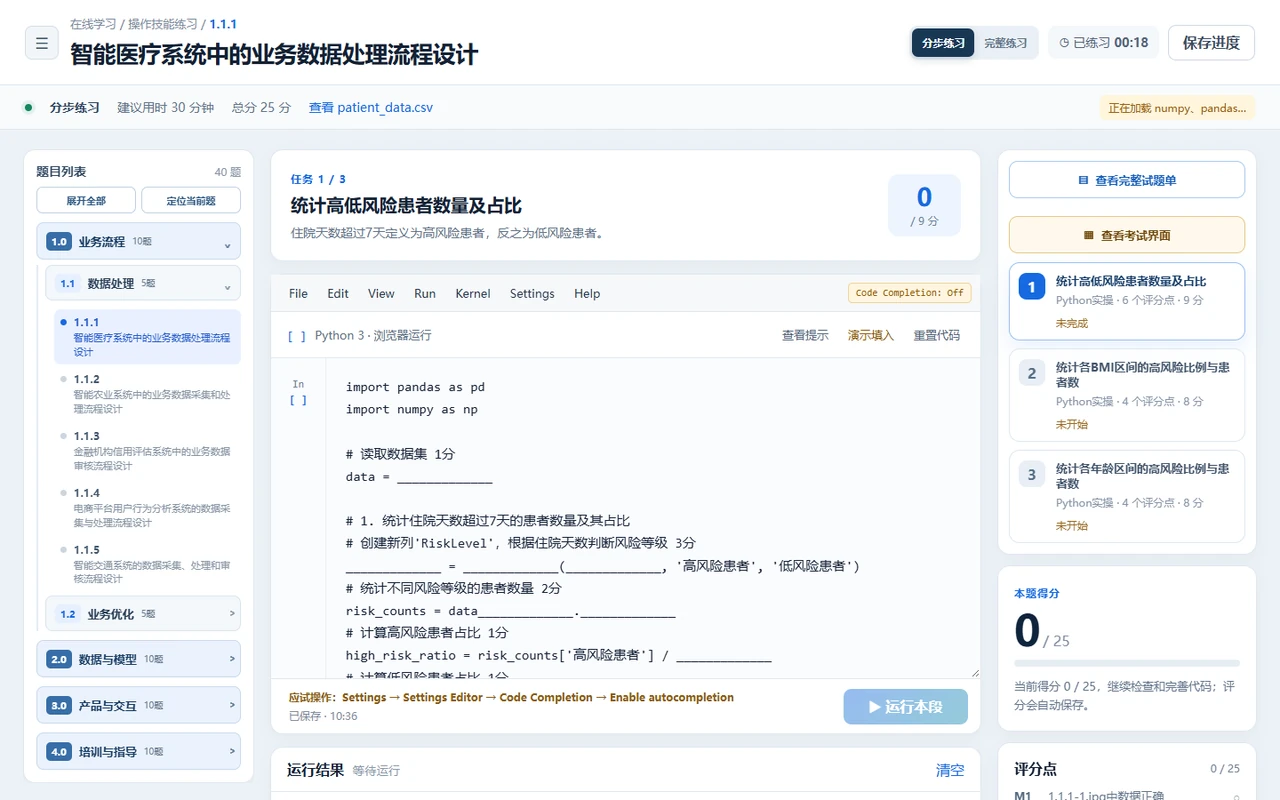Open the hamburger sidebar menu icon
Screen dimensions: 1280x800
[41, 43]
